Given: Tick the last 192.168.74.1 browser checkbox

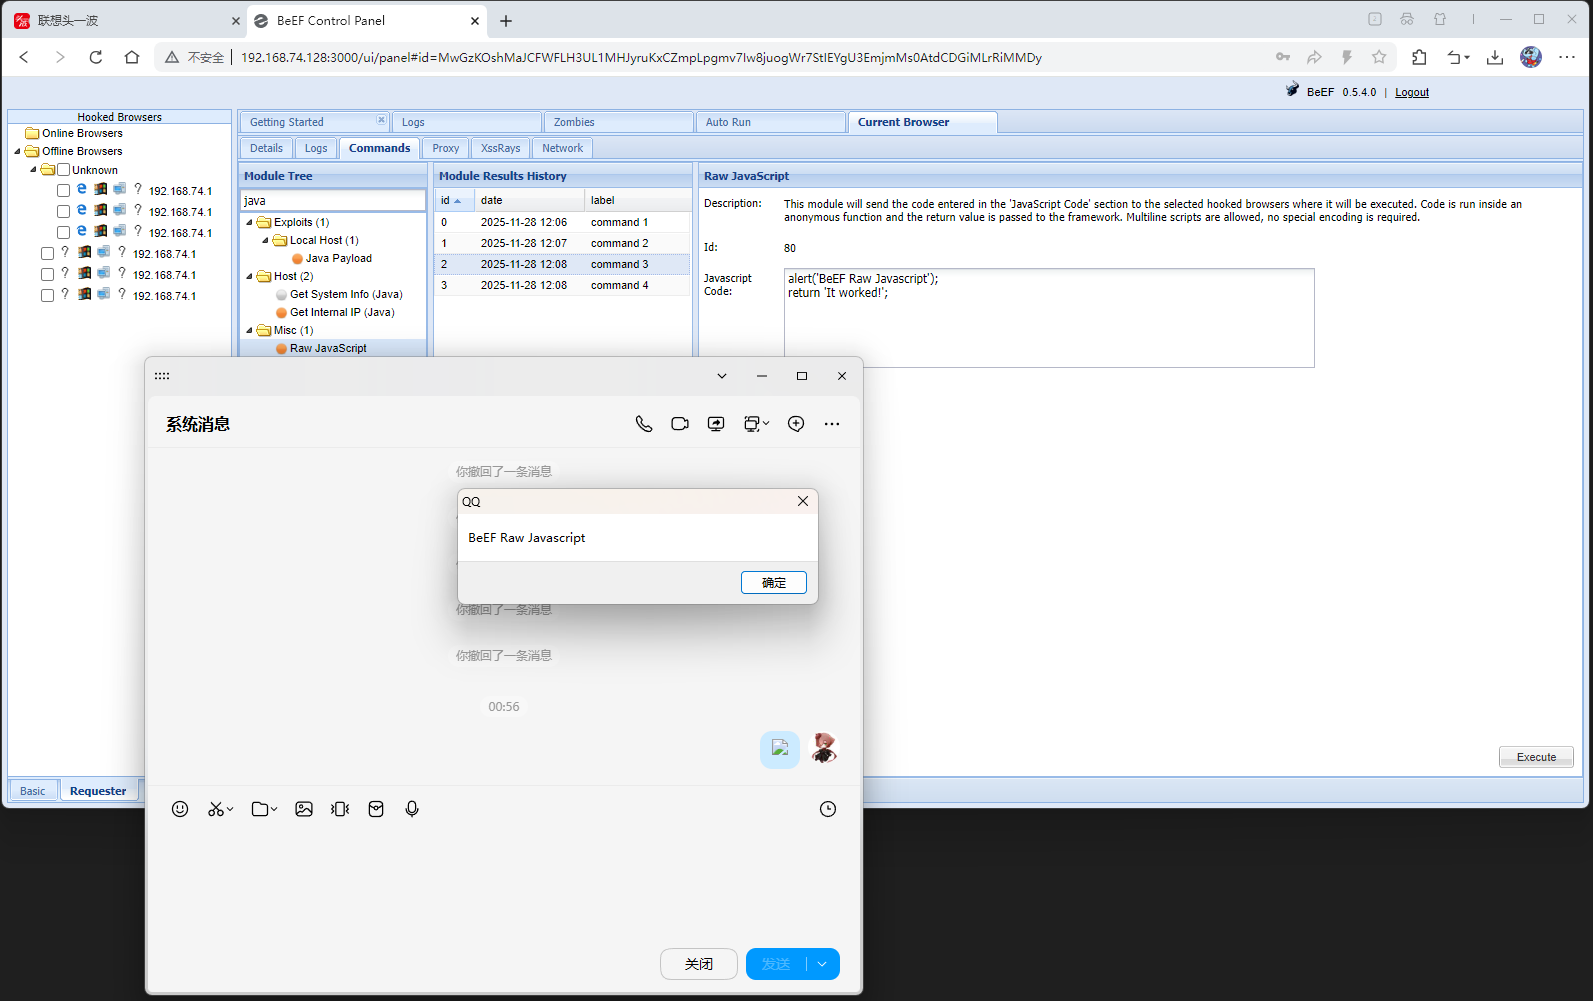Looking at the screenshot, I should pos(47,295).
